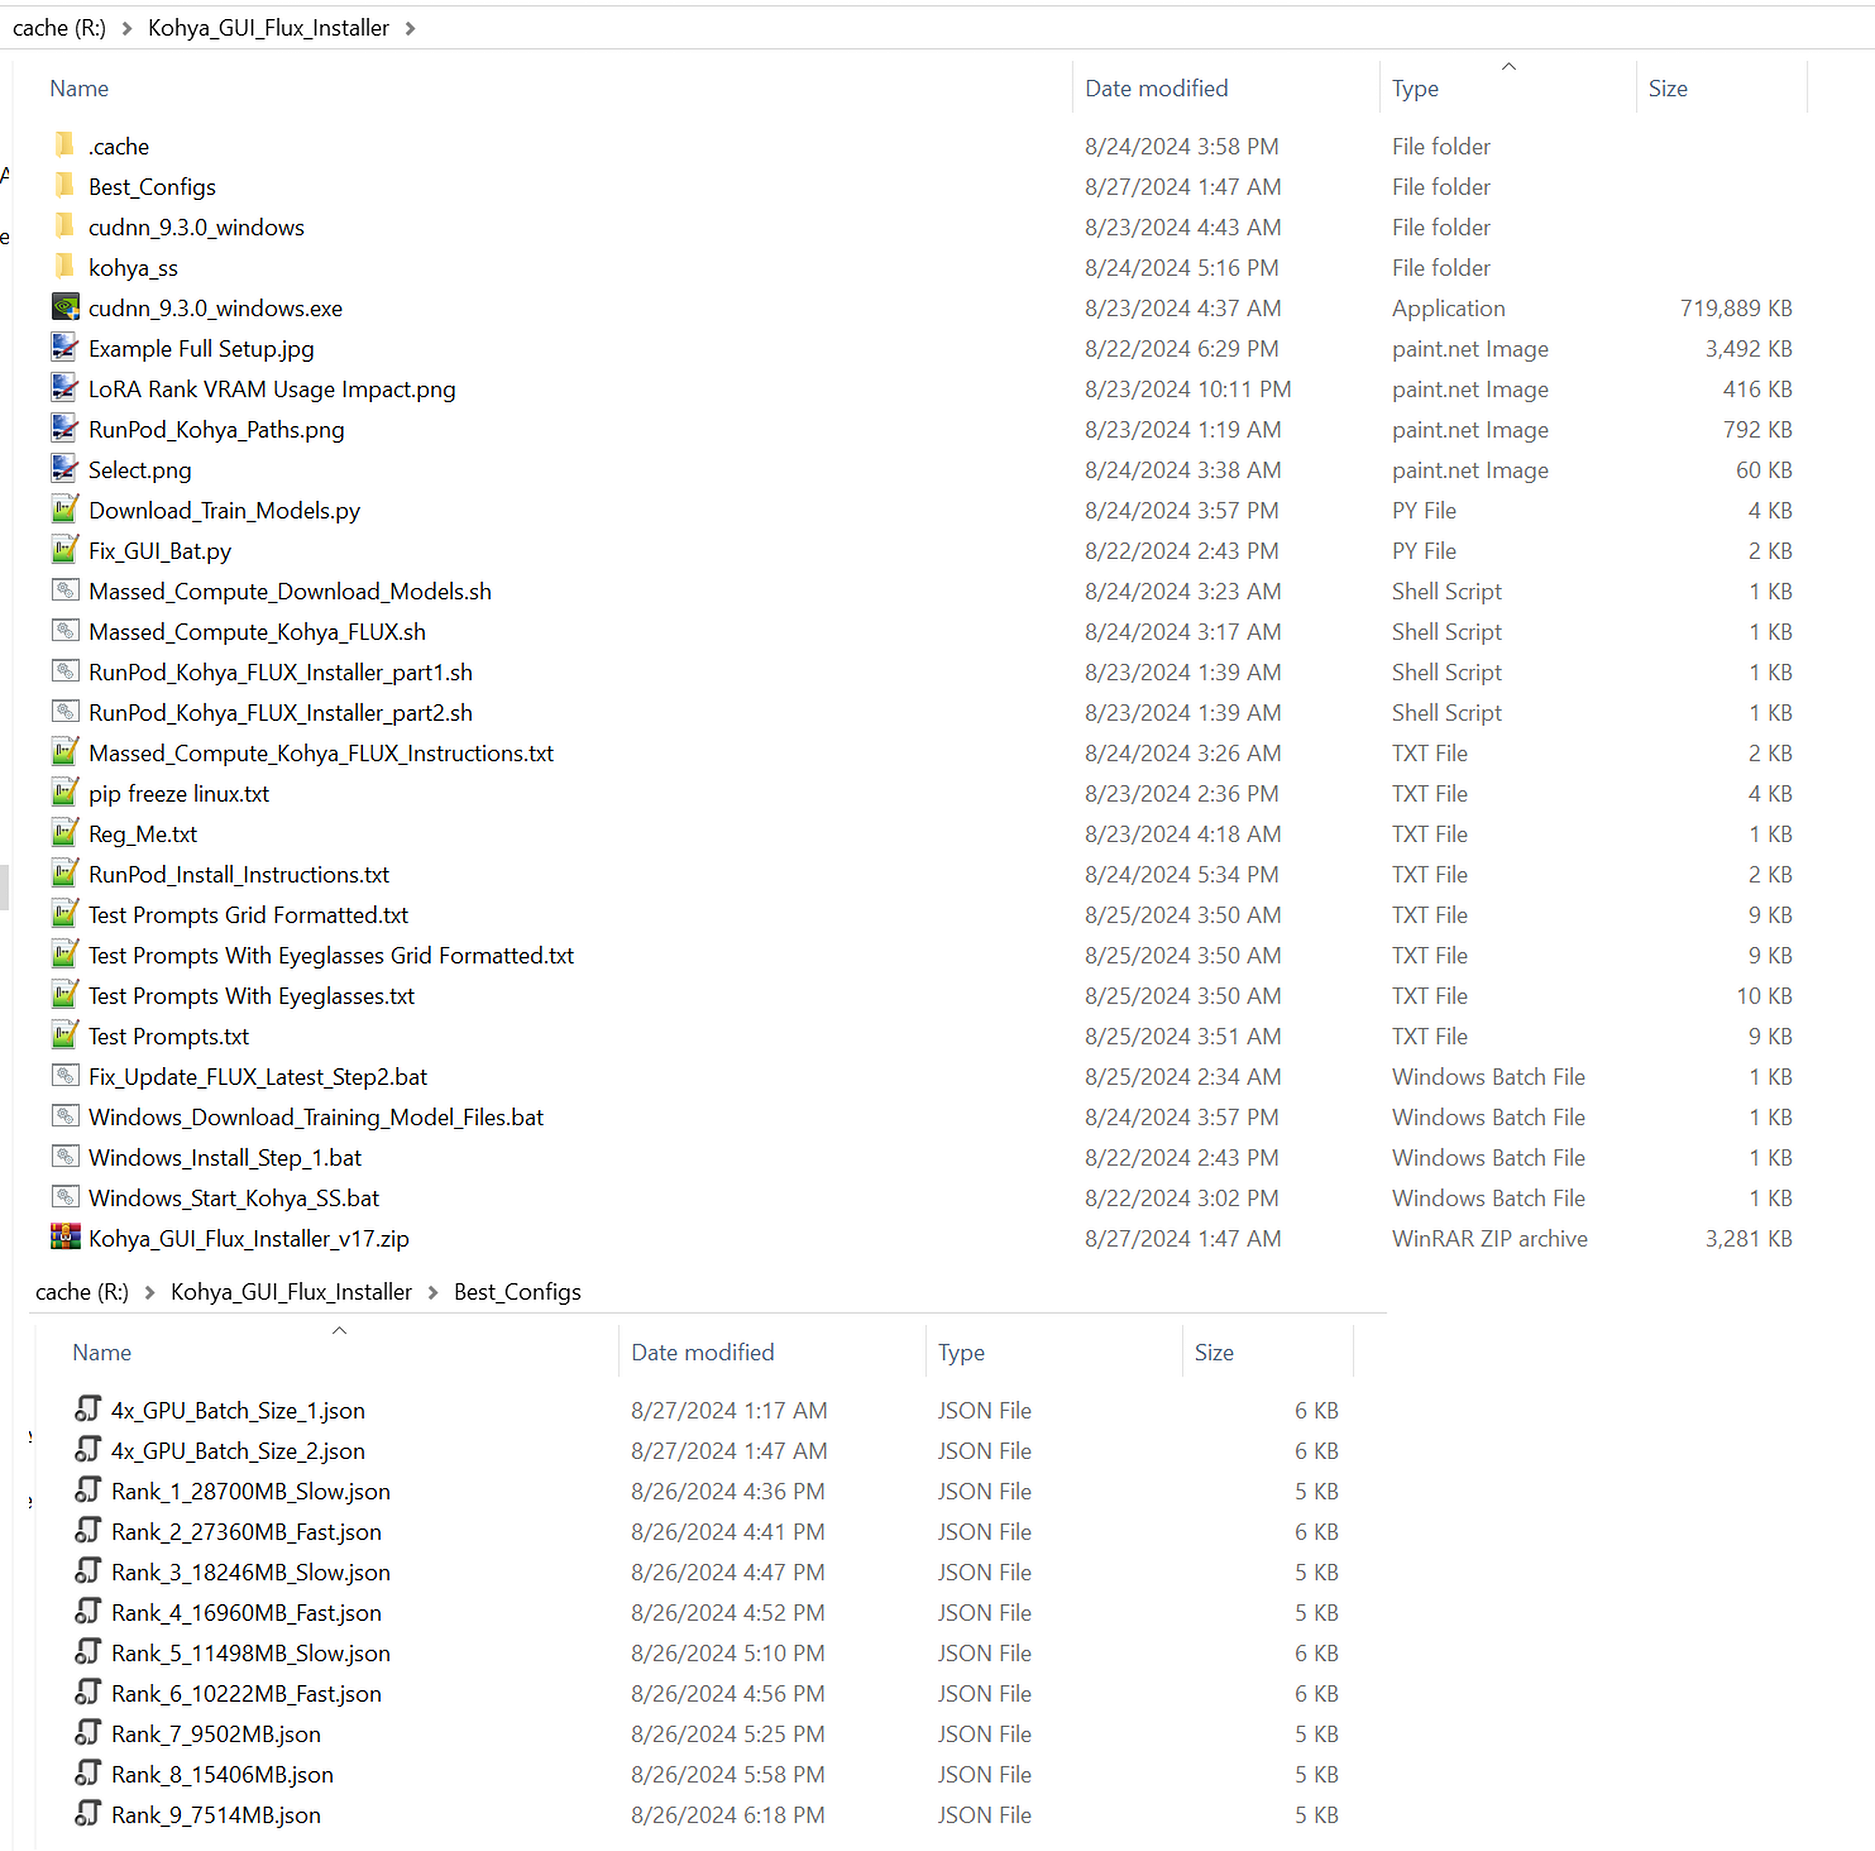Select Test Prompts Grid Formatted.txt file name
The image size is (1875, 1851).
[248, 915]
